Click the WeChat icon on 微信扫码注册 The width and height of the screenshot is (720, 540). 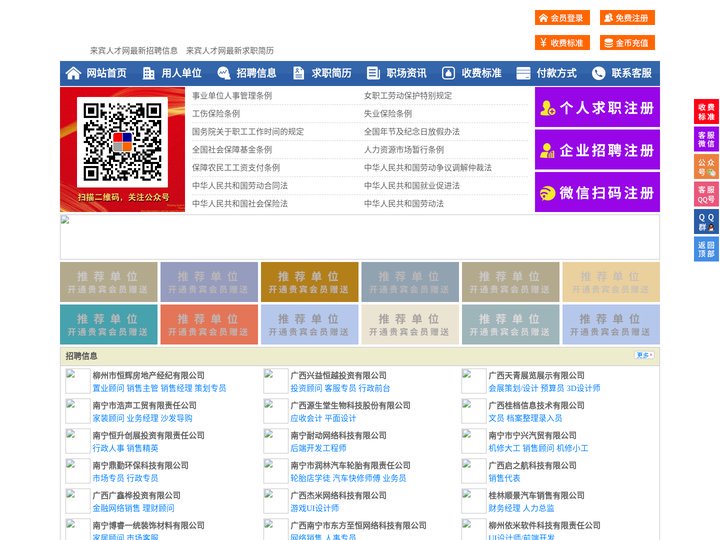(x=547, y=193)
